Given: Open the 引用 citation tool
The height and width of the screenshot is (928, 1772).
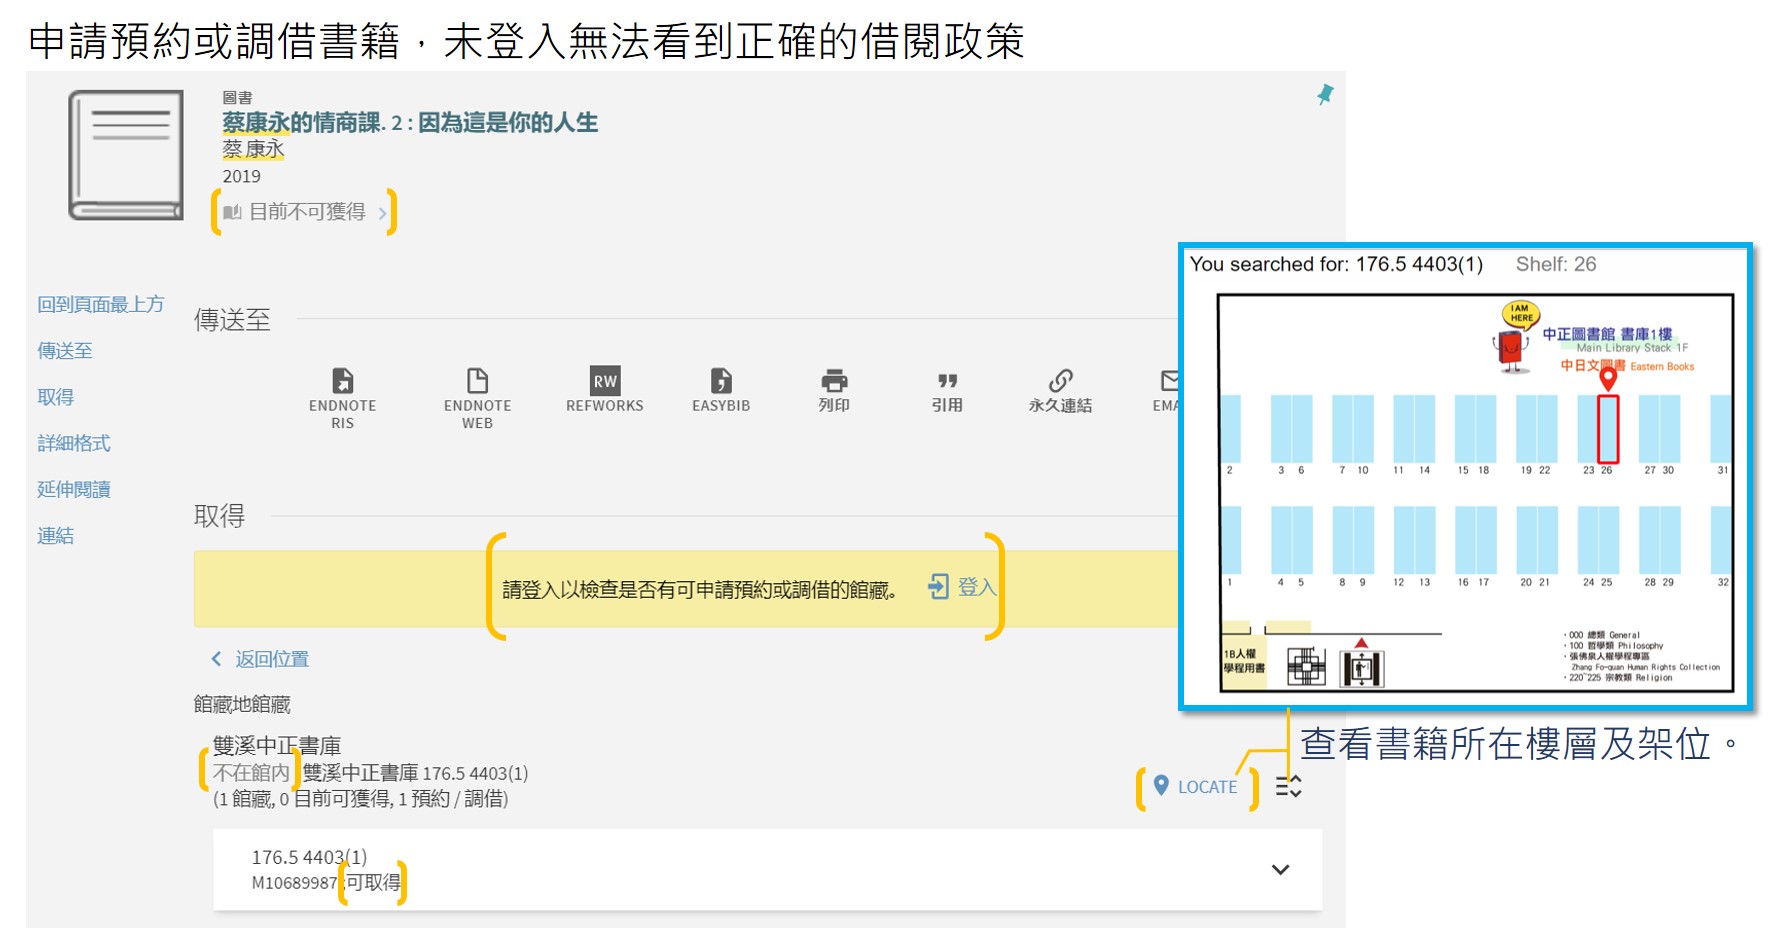Looking at the screenshot, I should 948,390.
